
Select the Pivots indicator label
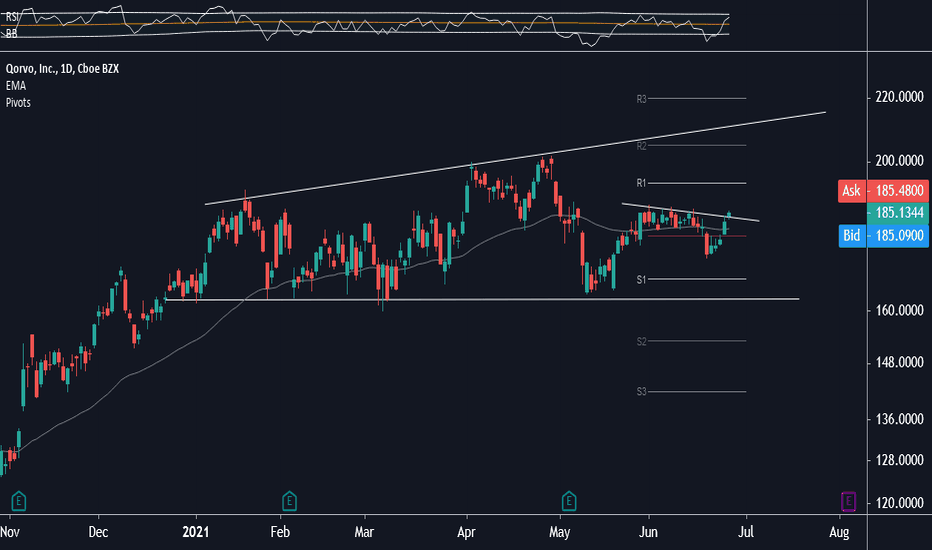(18, 102)
